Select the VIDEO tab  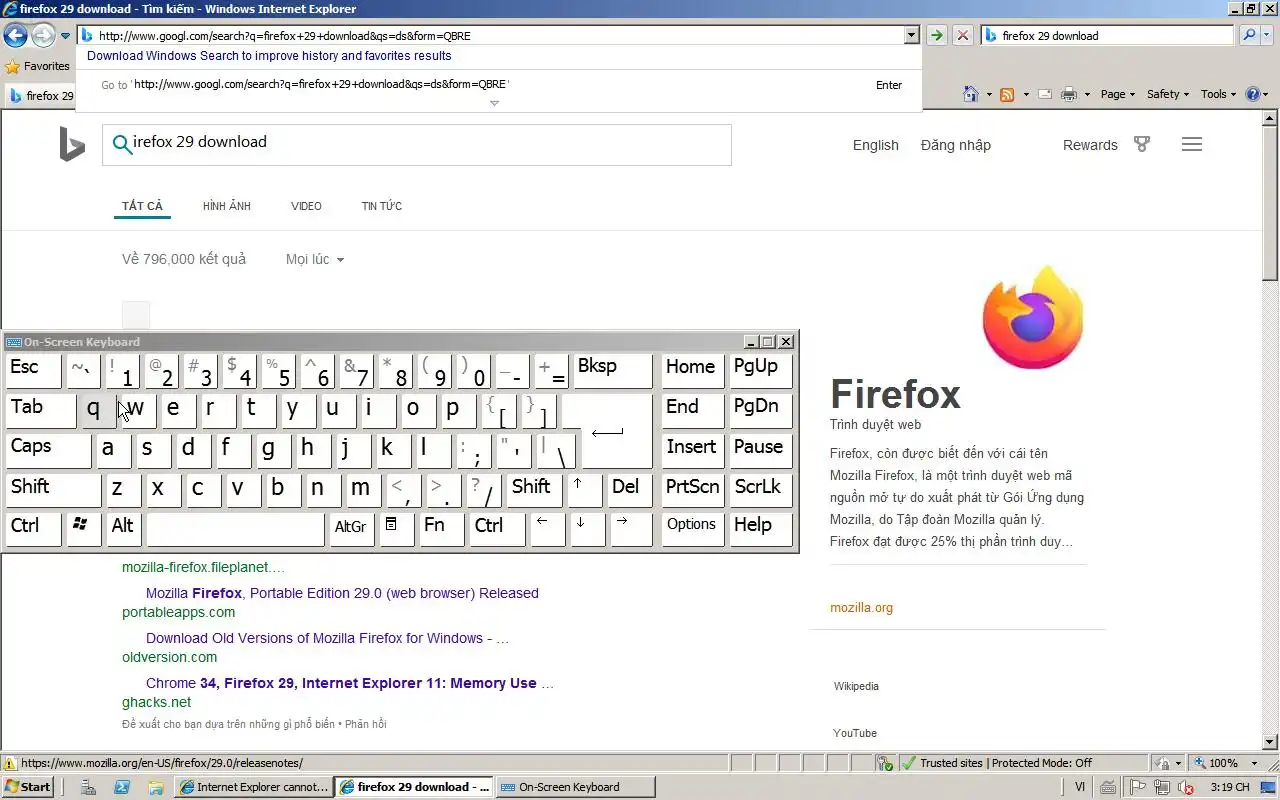tap(306, 206)
